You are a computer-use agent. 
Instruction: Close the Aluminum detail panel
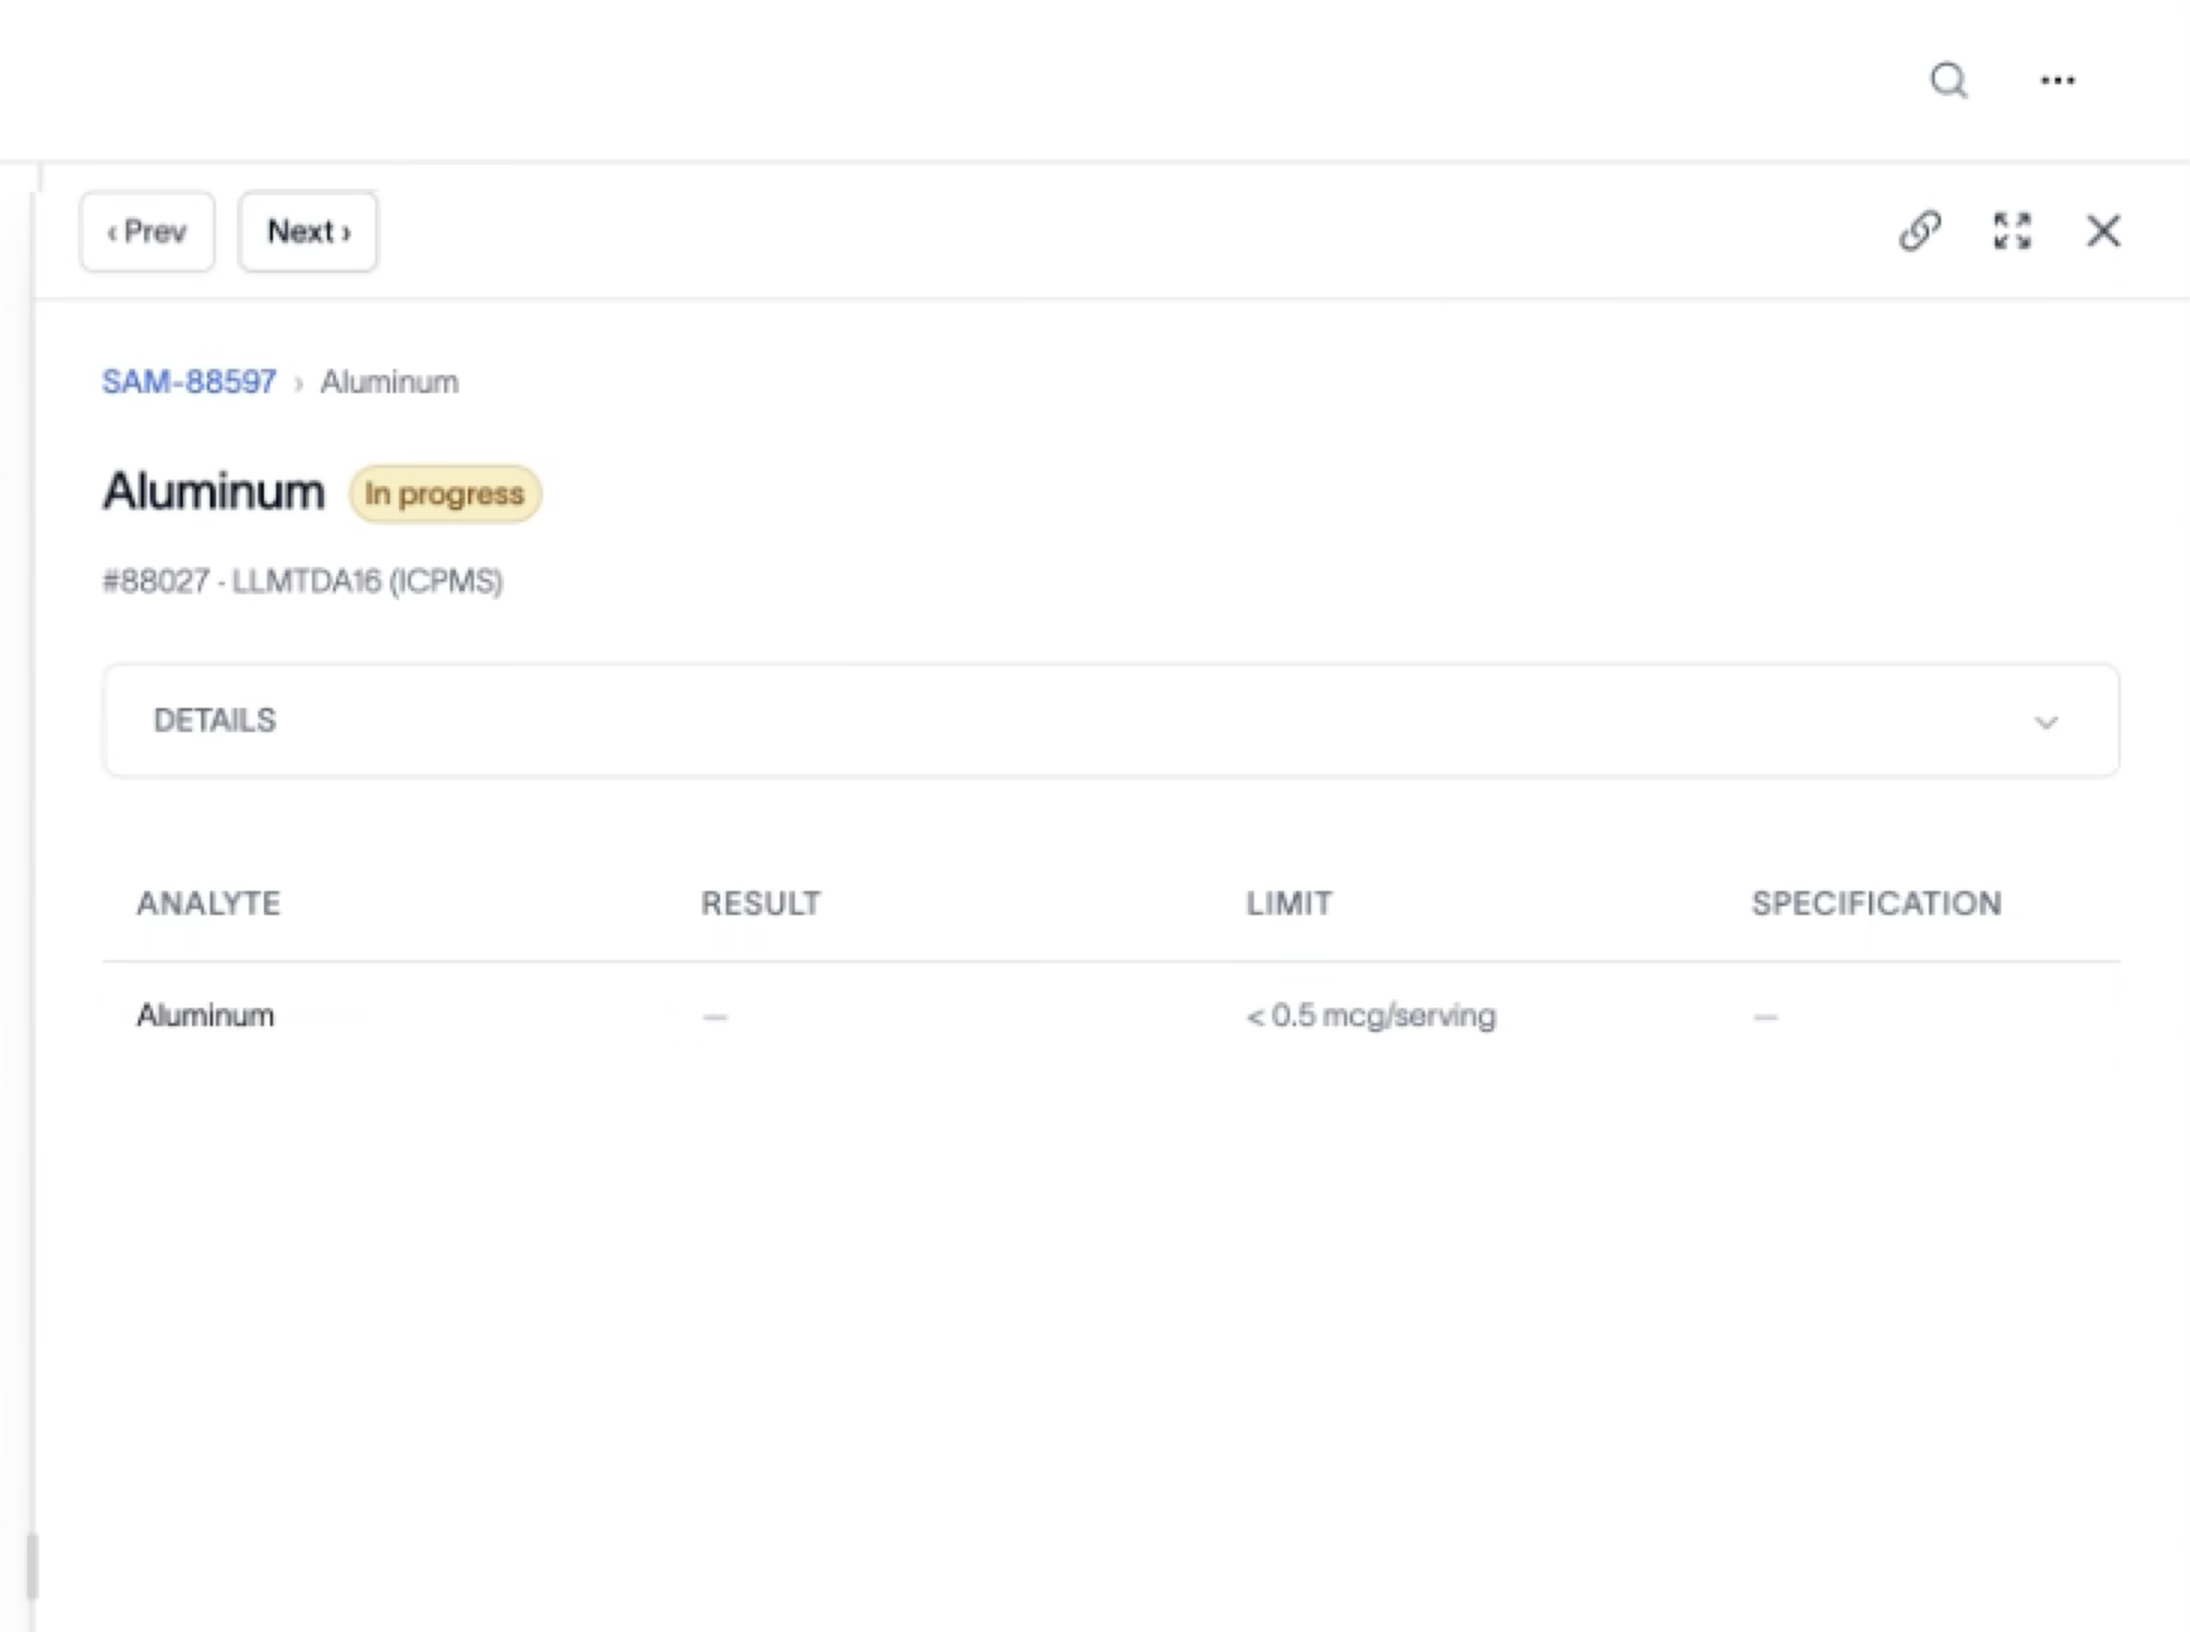pos(2103,231)
